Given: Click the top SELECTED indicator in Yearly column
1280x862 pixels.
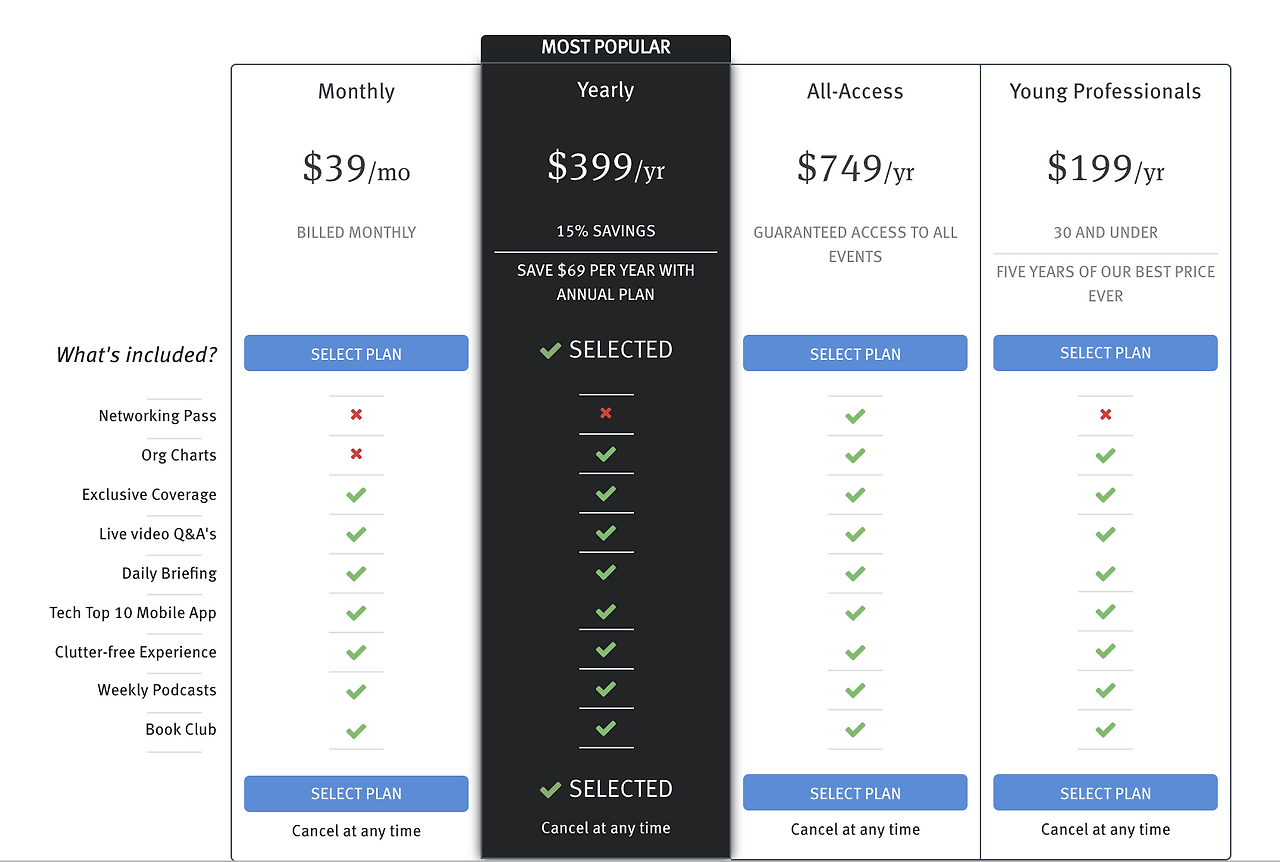Looking at the screenshot, I should 606,350.
